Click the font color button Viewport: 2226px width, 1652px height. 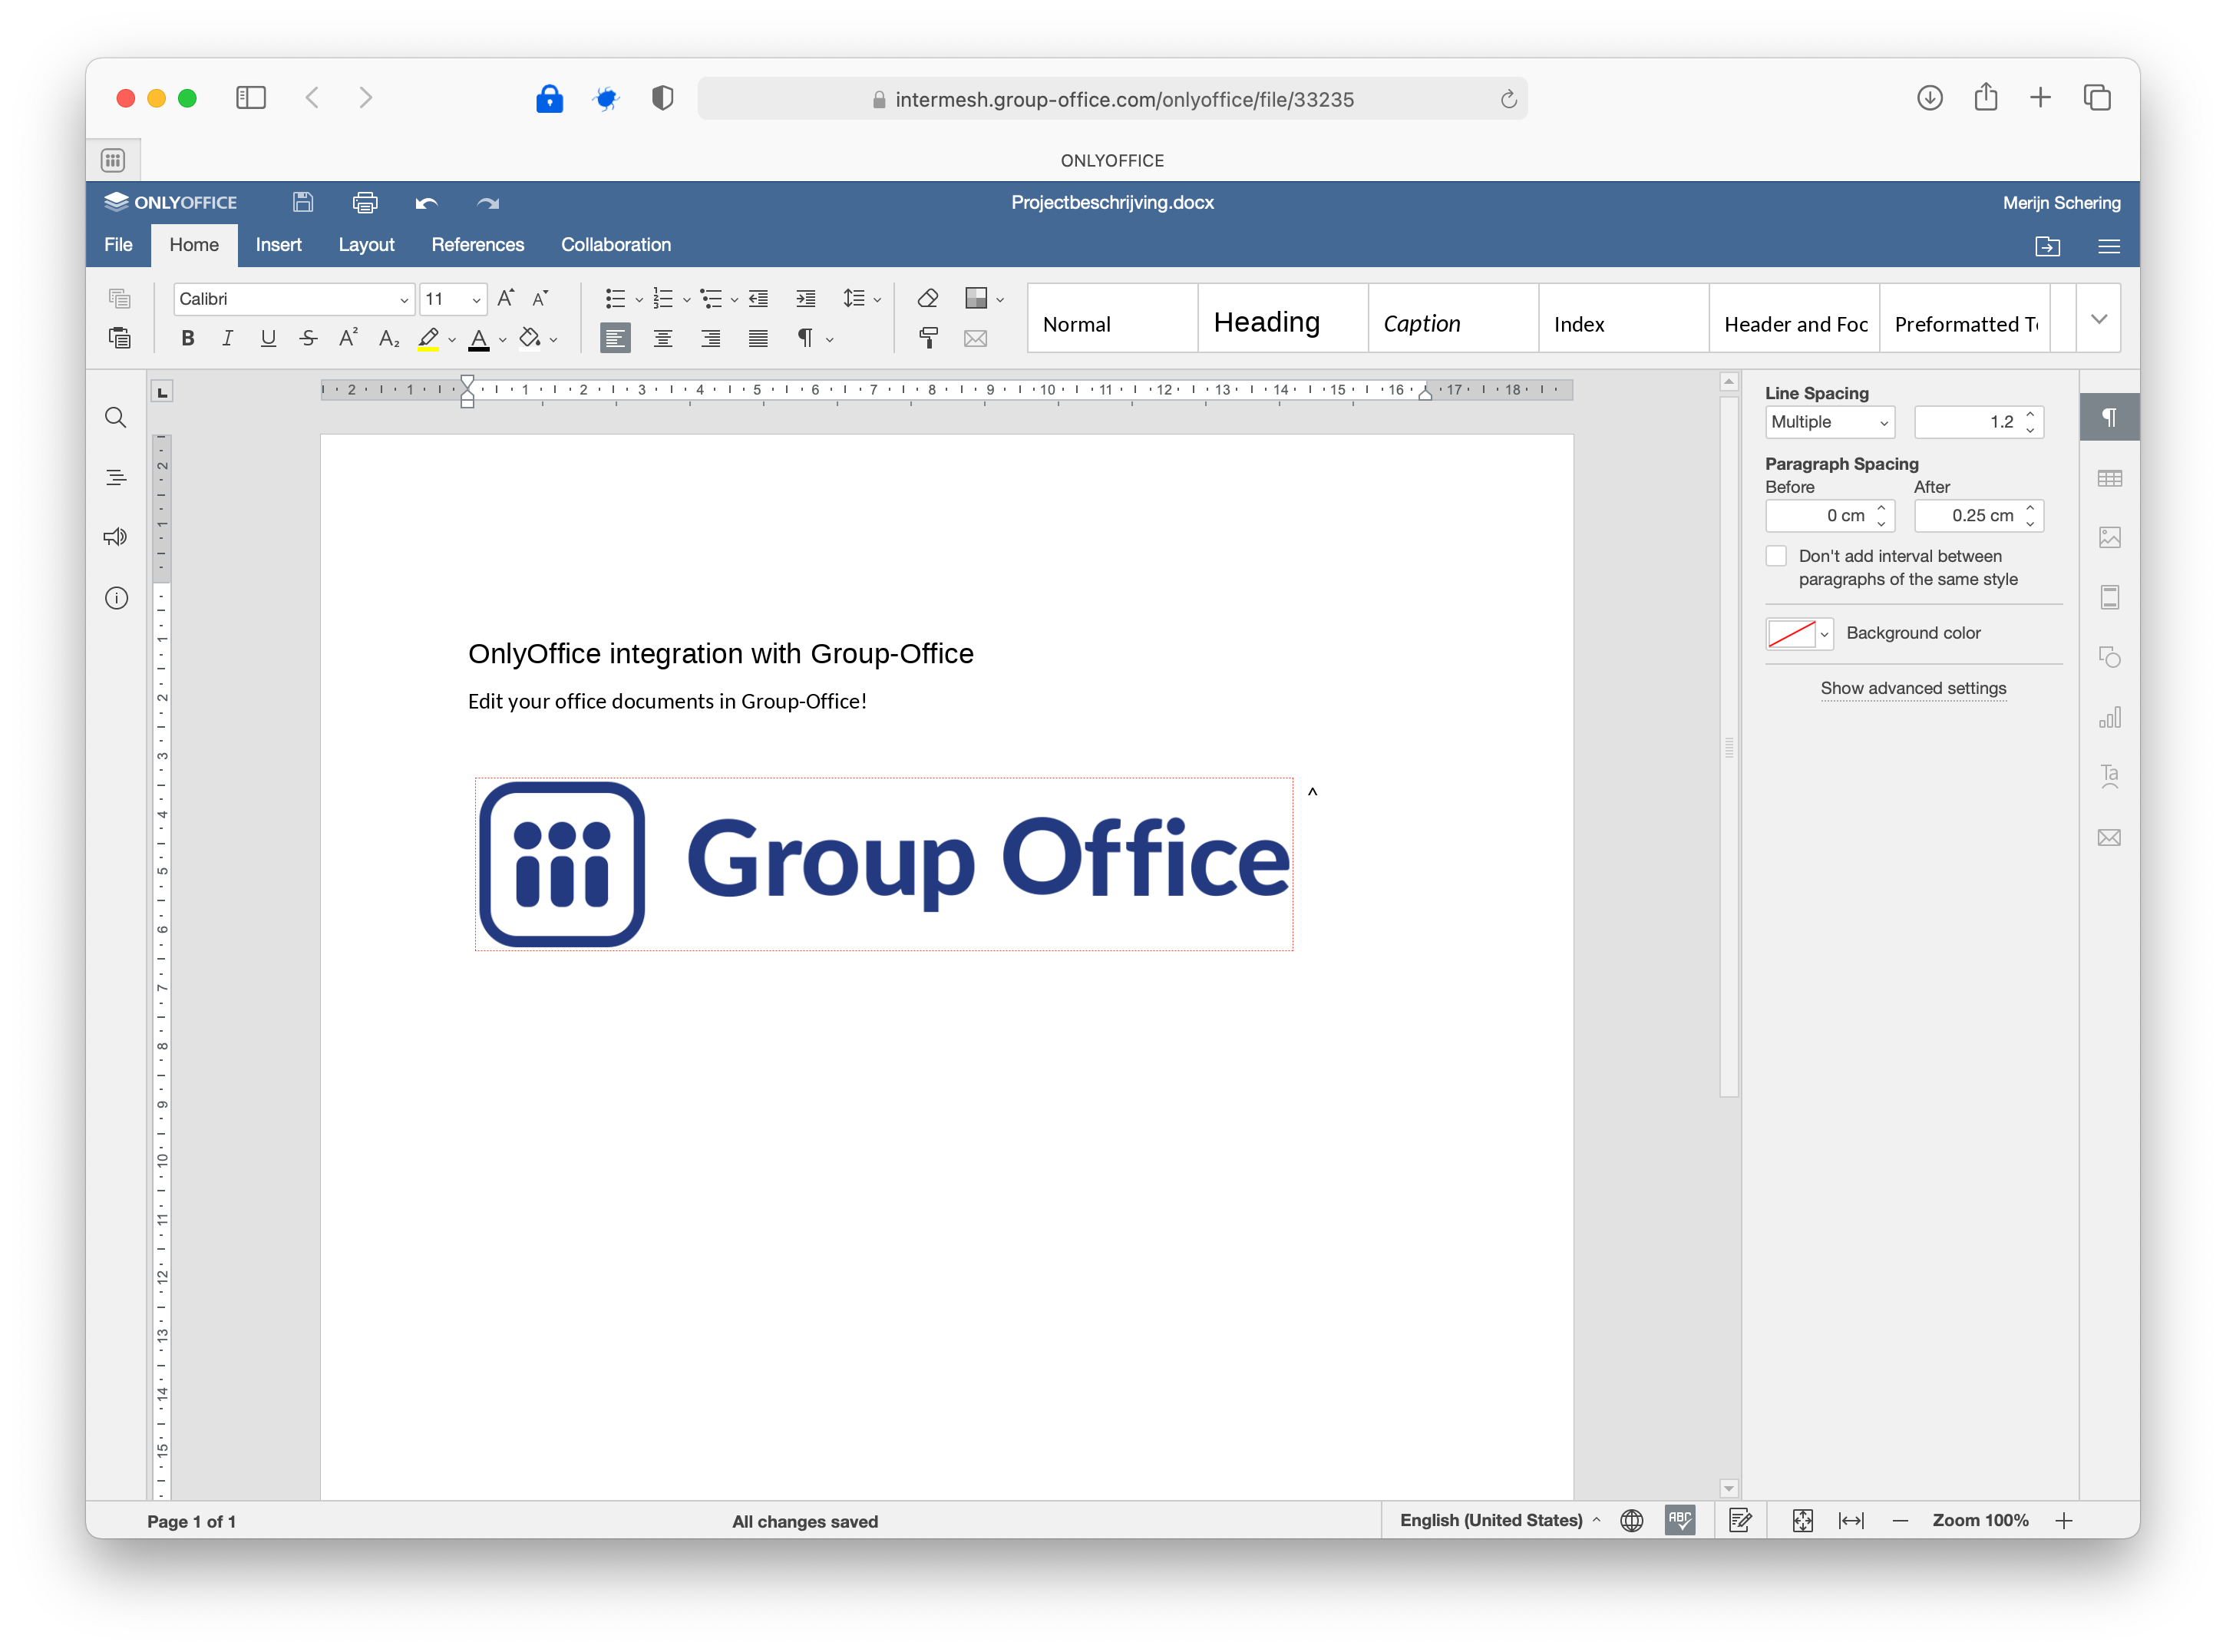479,338
